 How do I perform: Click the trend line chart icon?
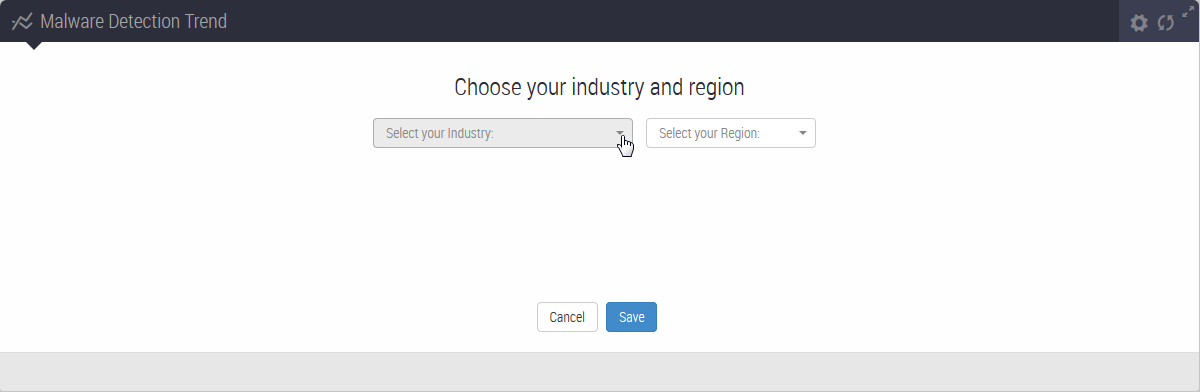tap(22, 21)
